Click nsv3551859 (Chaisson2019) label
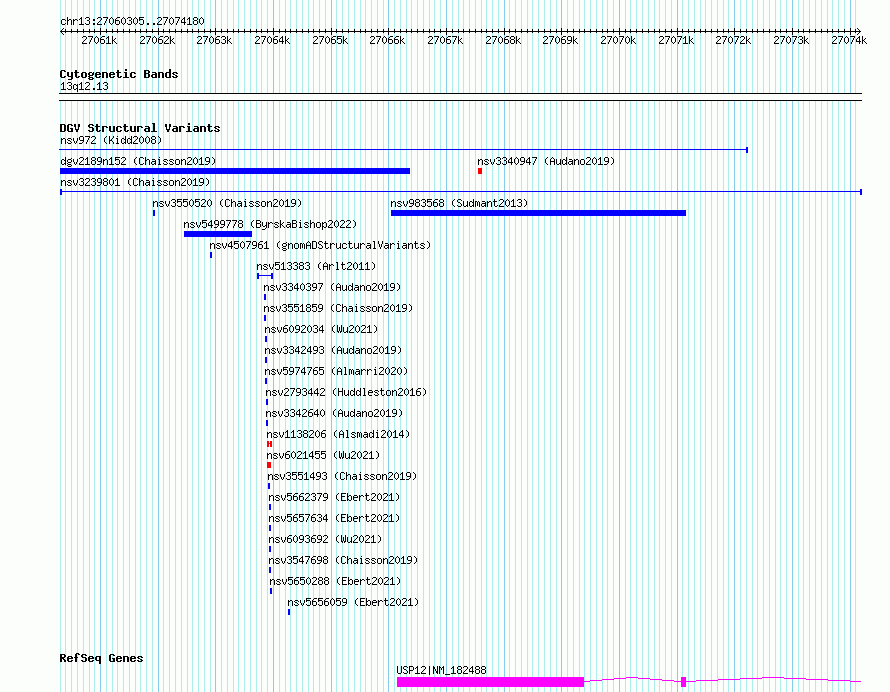The image size is (890, 692). [x=338, y=308]
